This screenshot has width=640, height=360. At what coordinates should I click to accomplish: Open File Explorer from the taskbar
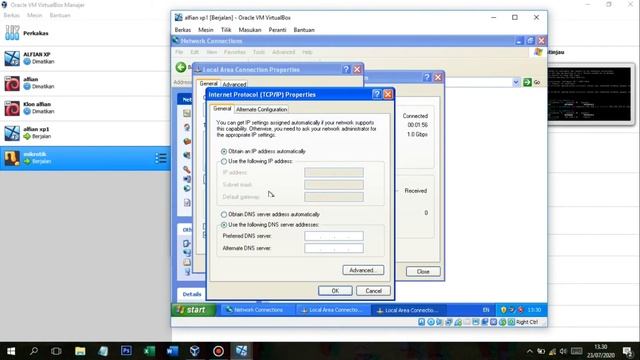pos(80,351)
